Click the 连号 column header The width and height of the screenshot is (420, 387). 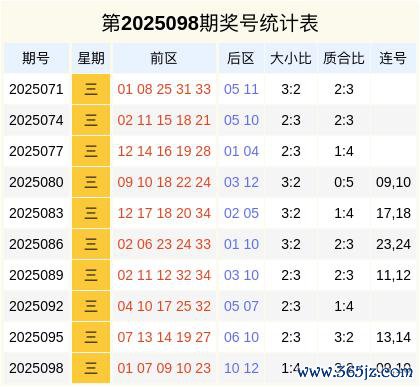393,58
